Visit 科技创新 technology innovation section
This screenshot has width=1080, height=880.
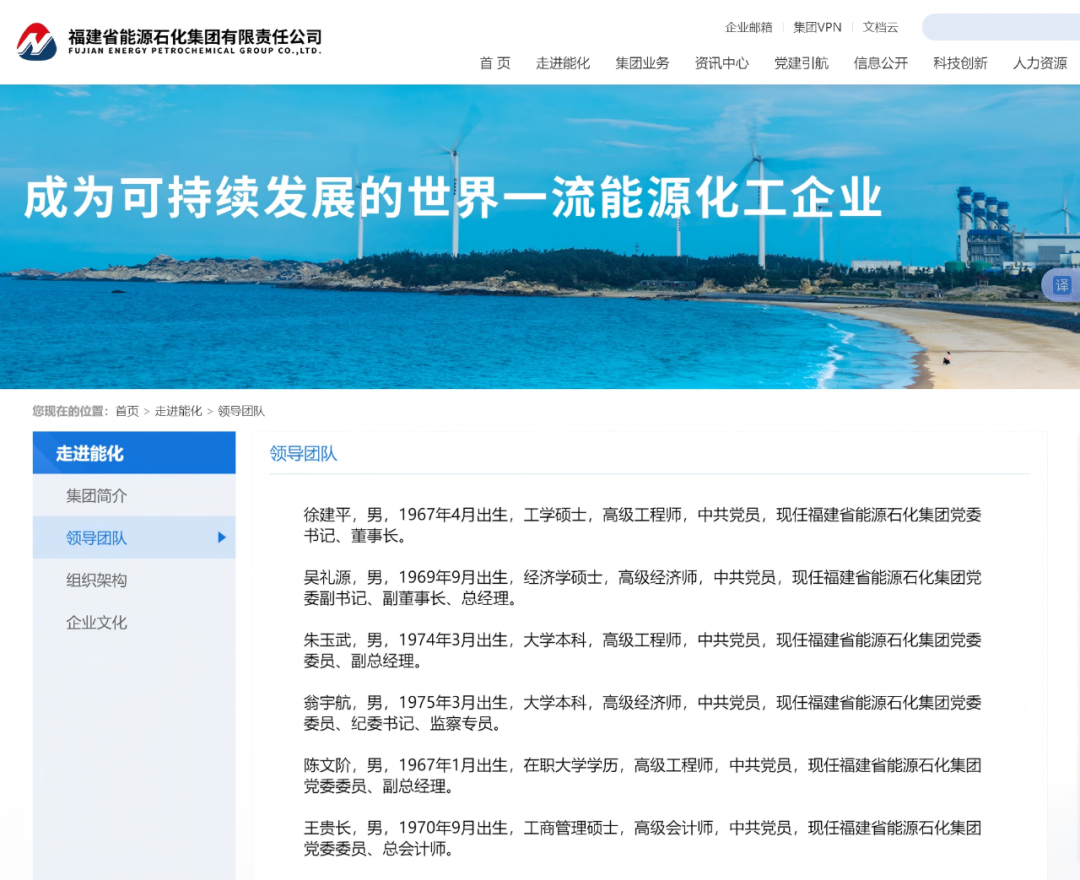959,62
